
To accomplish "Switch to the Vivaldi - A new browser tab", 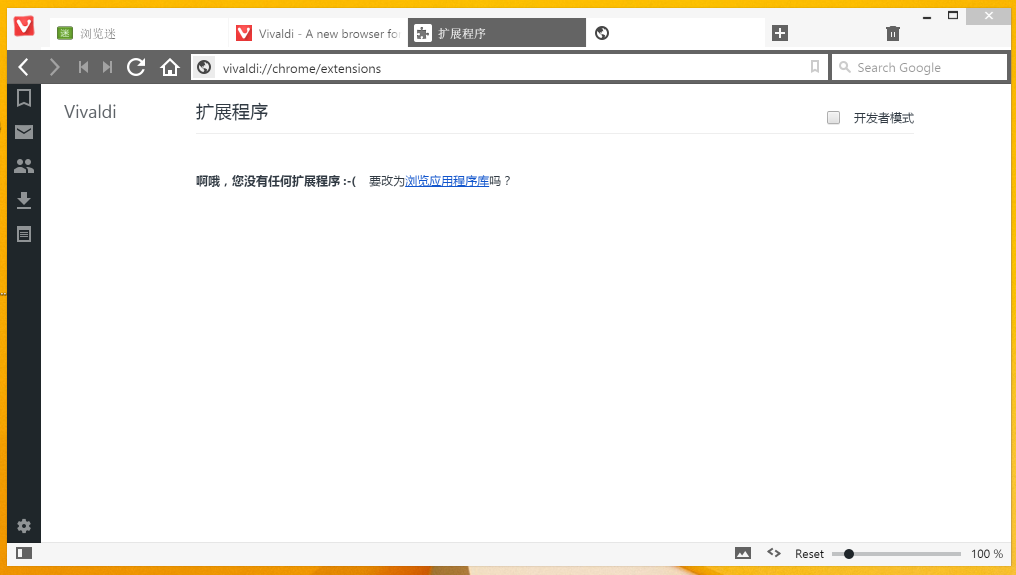I will tap(318, 33).
